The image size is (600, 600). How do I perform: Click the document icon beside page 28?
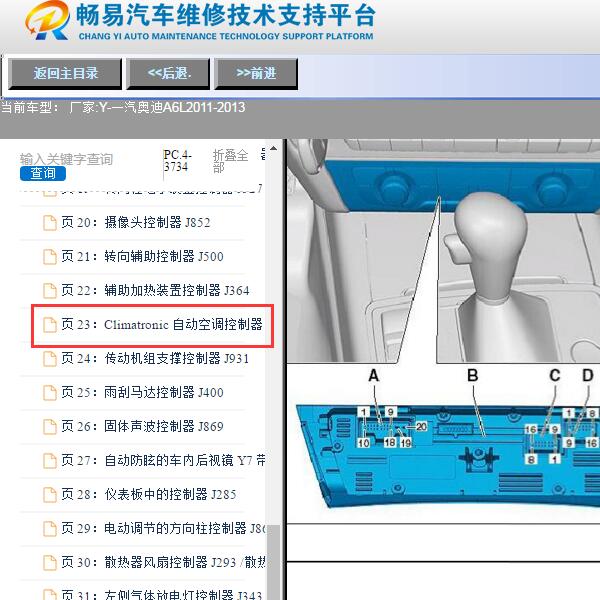tap(50, 495)
